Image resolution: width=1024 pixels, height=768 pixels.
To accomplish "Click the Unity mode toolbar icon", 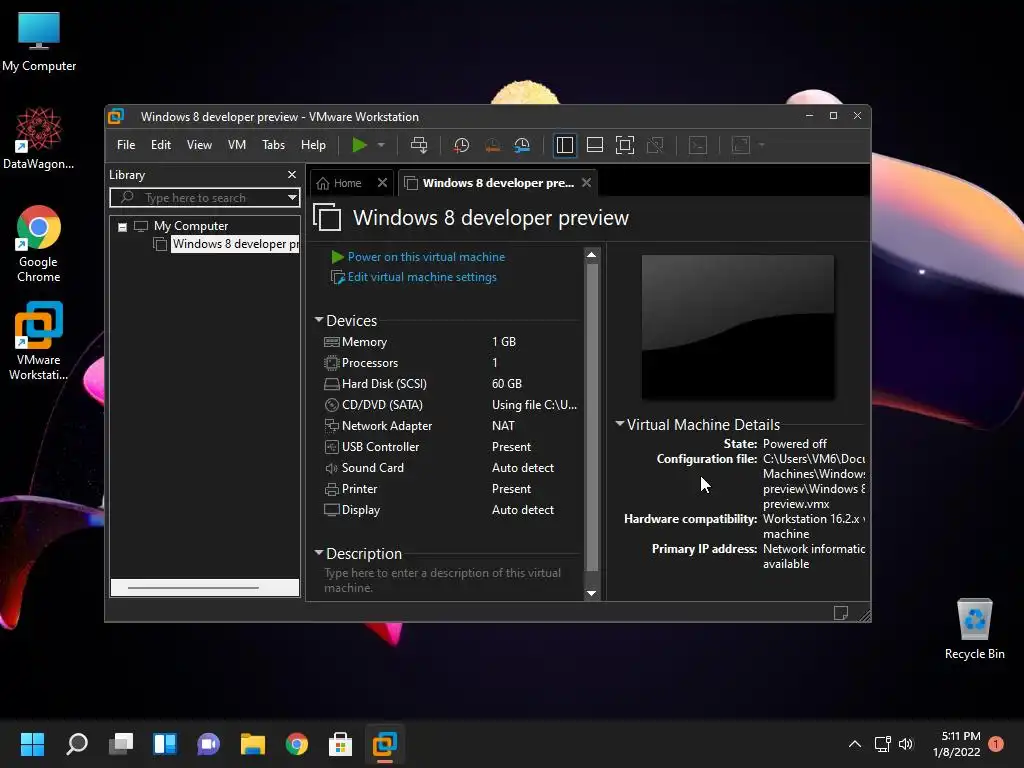I will pyautogui.click(x=655, y=145).
